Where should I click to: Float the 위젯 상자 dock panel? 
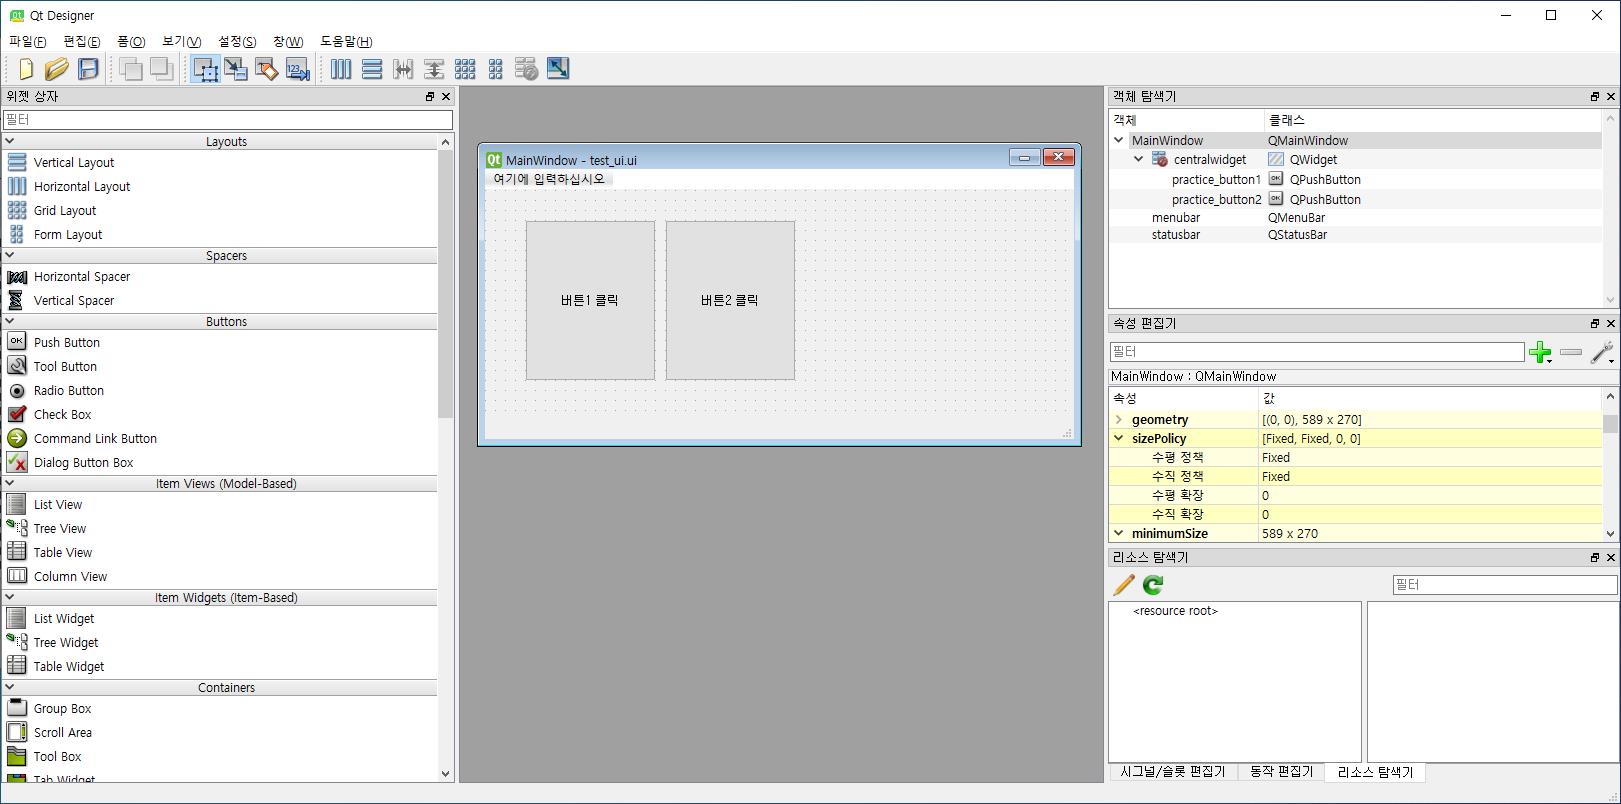coord(430,97)
